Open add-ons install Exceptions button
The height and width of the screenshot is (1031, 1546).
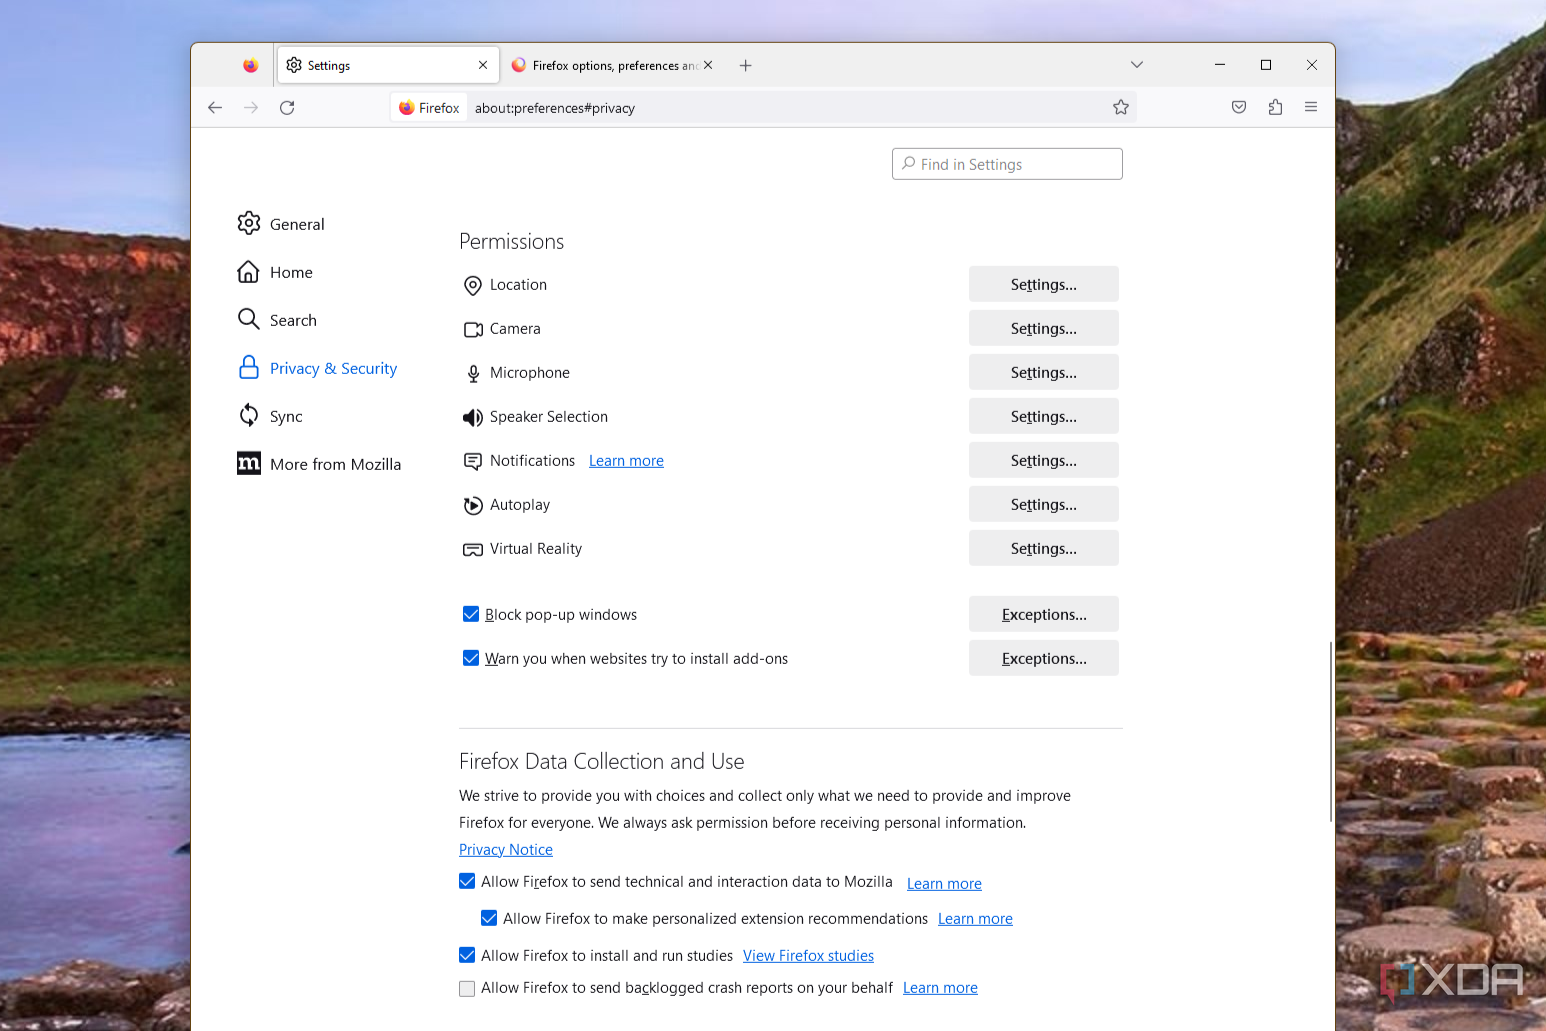(x=1044, y=658)
